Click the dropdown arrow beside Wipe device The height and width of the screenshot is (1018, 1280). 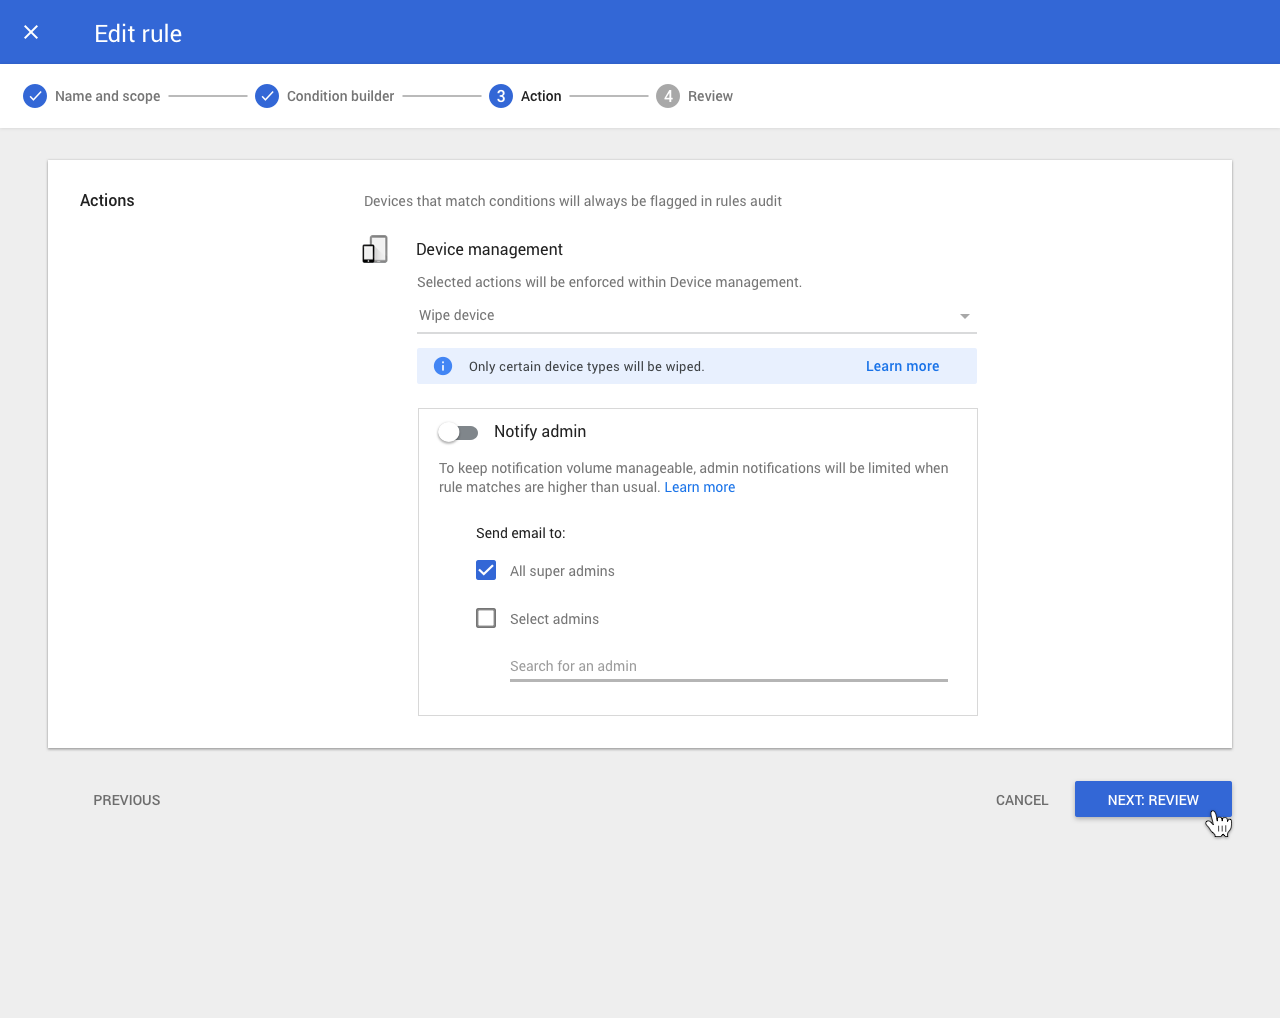coord(964,315)
